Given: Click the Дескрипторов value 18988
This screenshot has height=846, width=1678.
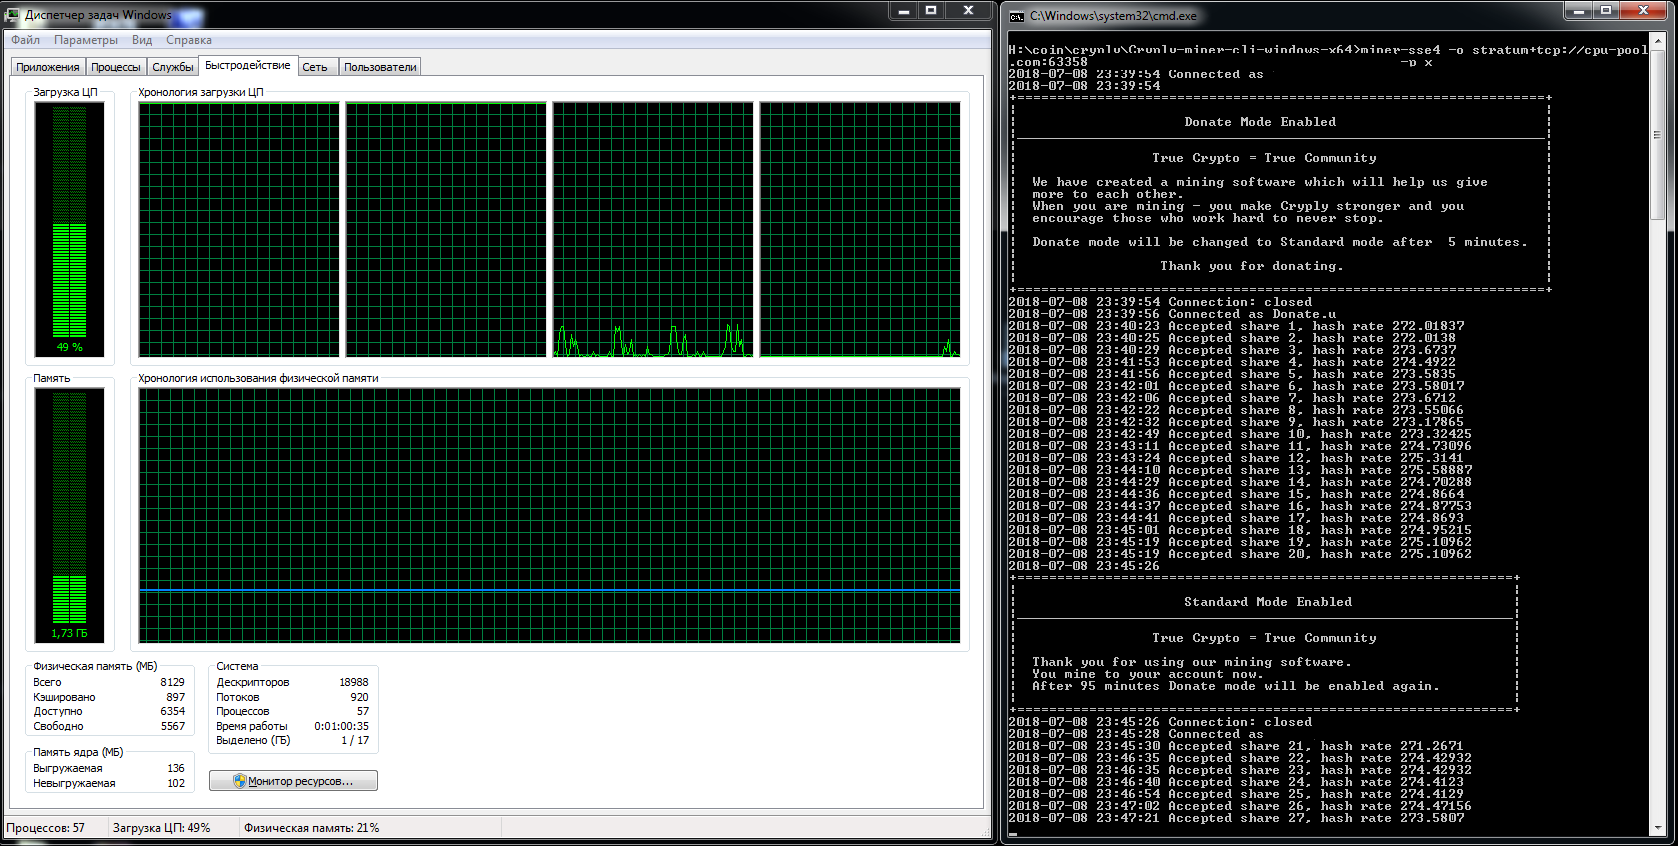Looking at the screenshot, I should point(353,682).
